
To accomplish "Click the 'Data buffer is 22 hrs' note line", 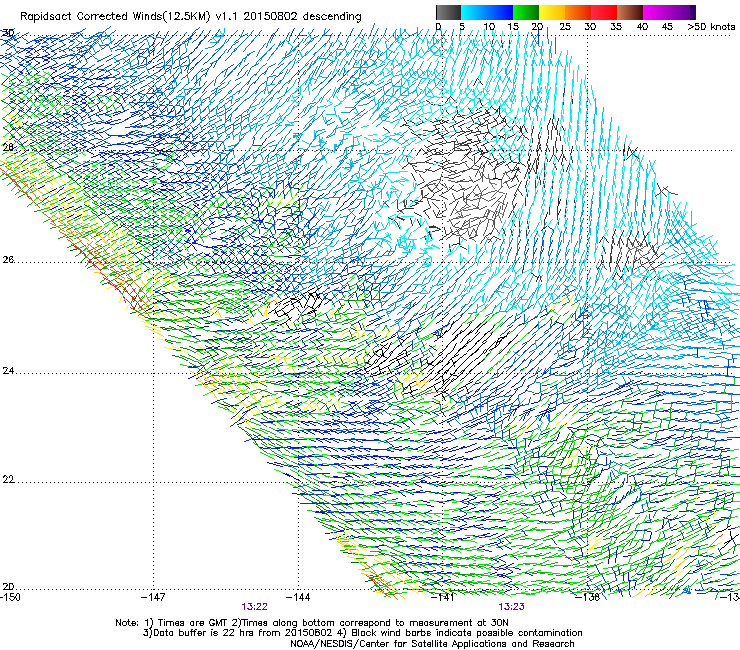I will [x=362, y=633].
